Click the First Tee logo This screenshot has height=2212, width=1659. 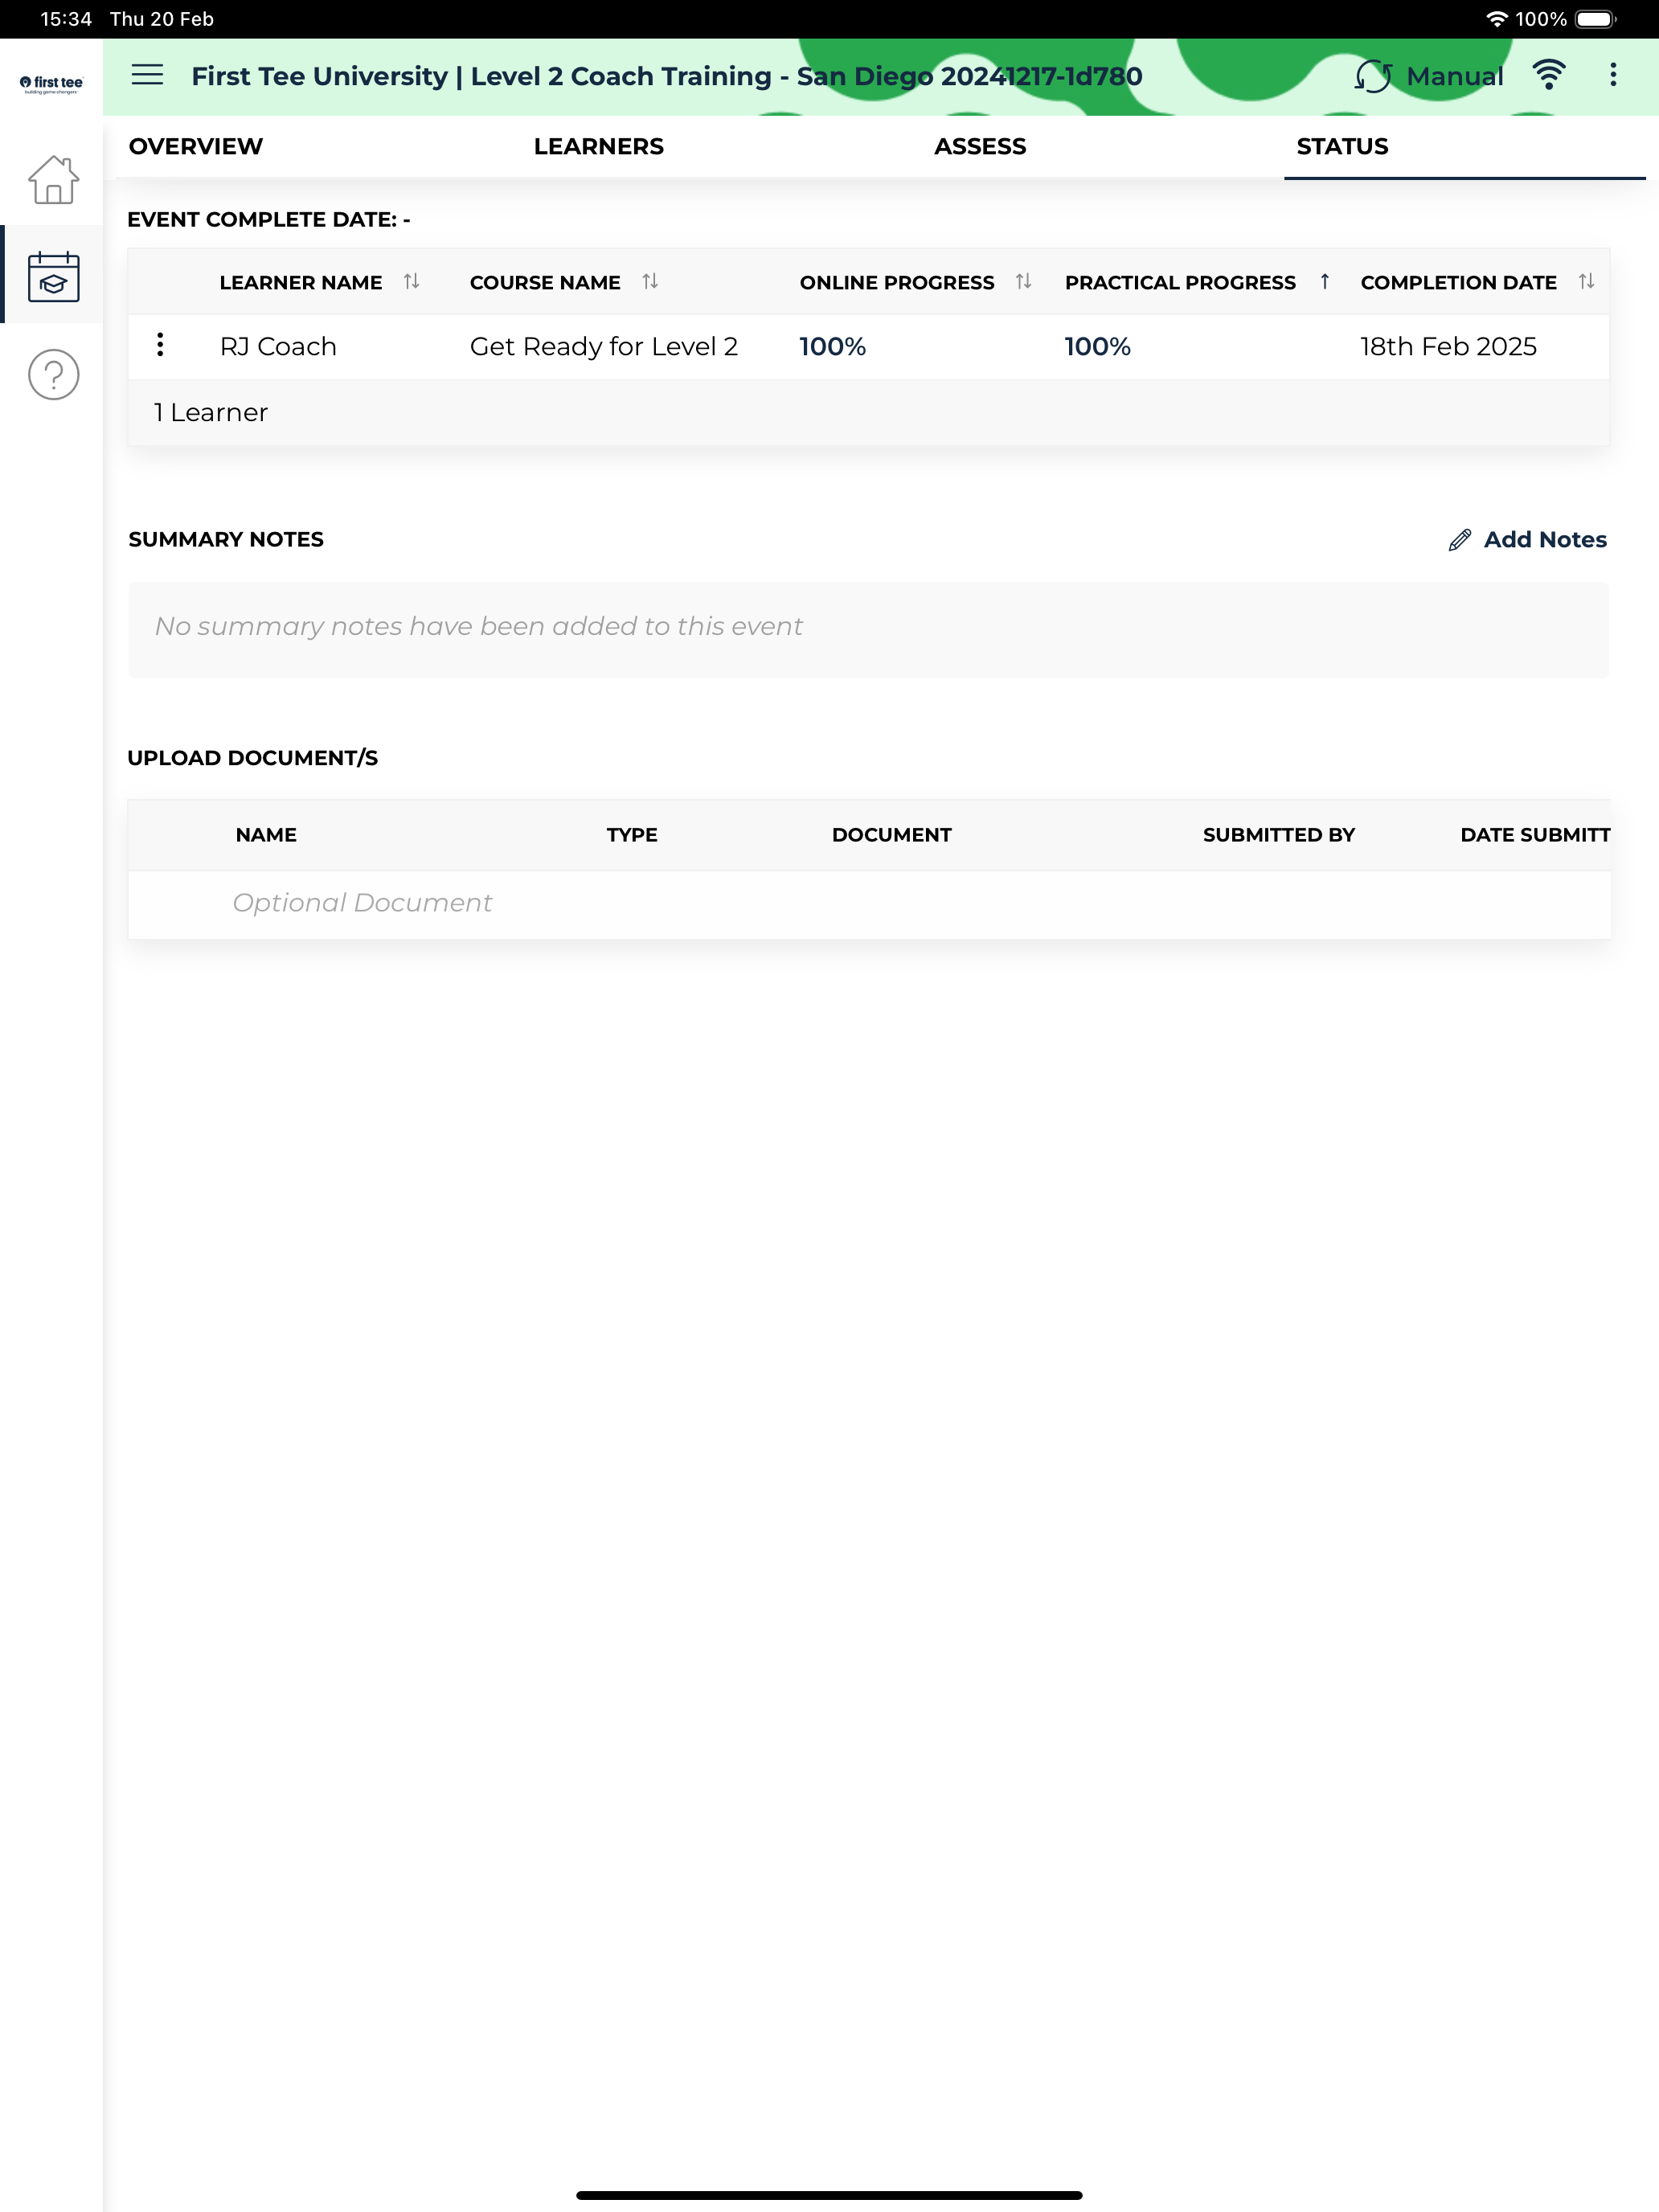pyautogui.click(x=52, y=84)
